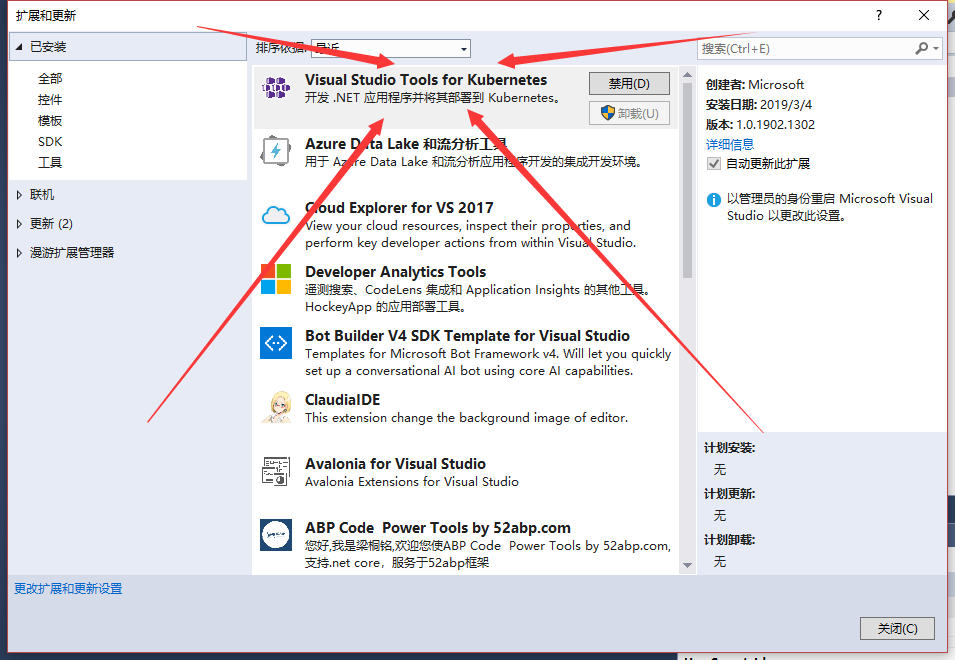
Task: Expand the 联机 tree node
Action: (x=19, y=195)
